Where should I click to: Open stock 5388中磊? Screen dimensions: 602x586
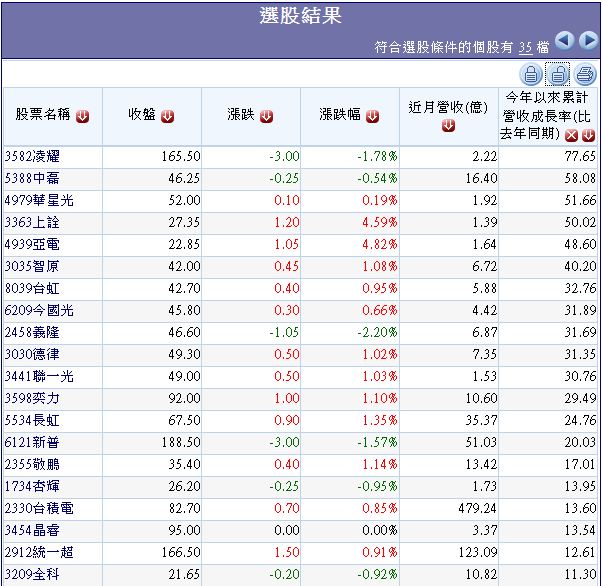32,179
